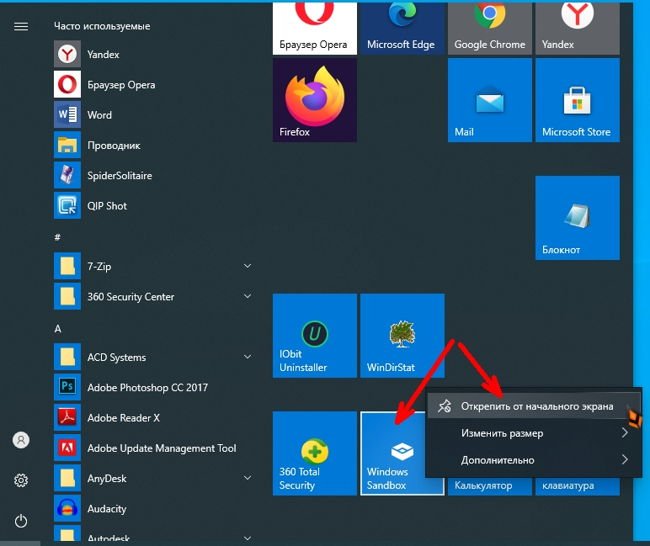
Task: Choose Изменить размер in context menu
Action: point(534,433)
